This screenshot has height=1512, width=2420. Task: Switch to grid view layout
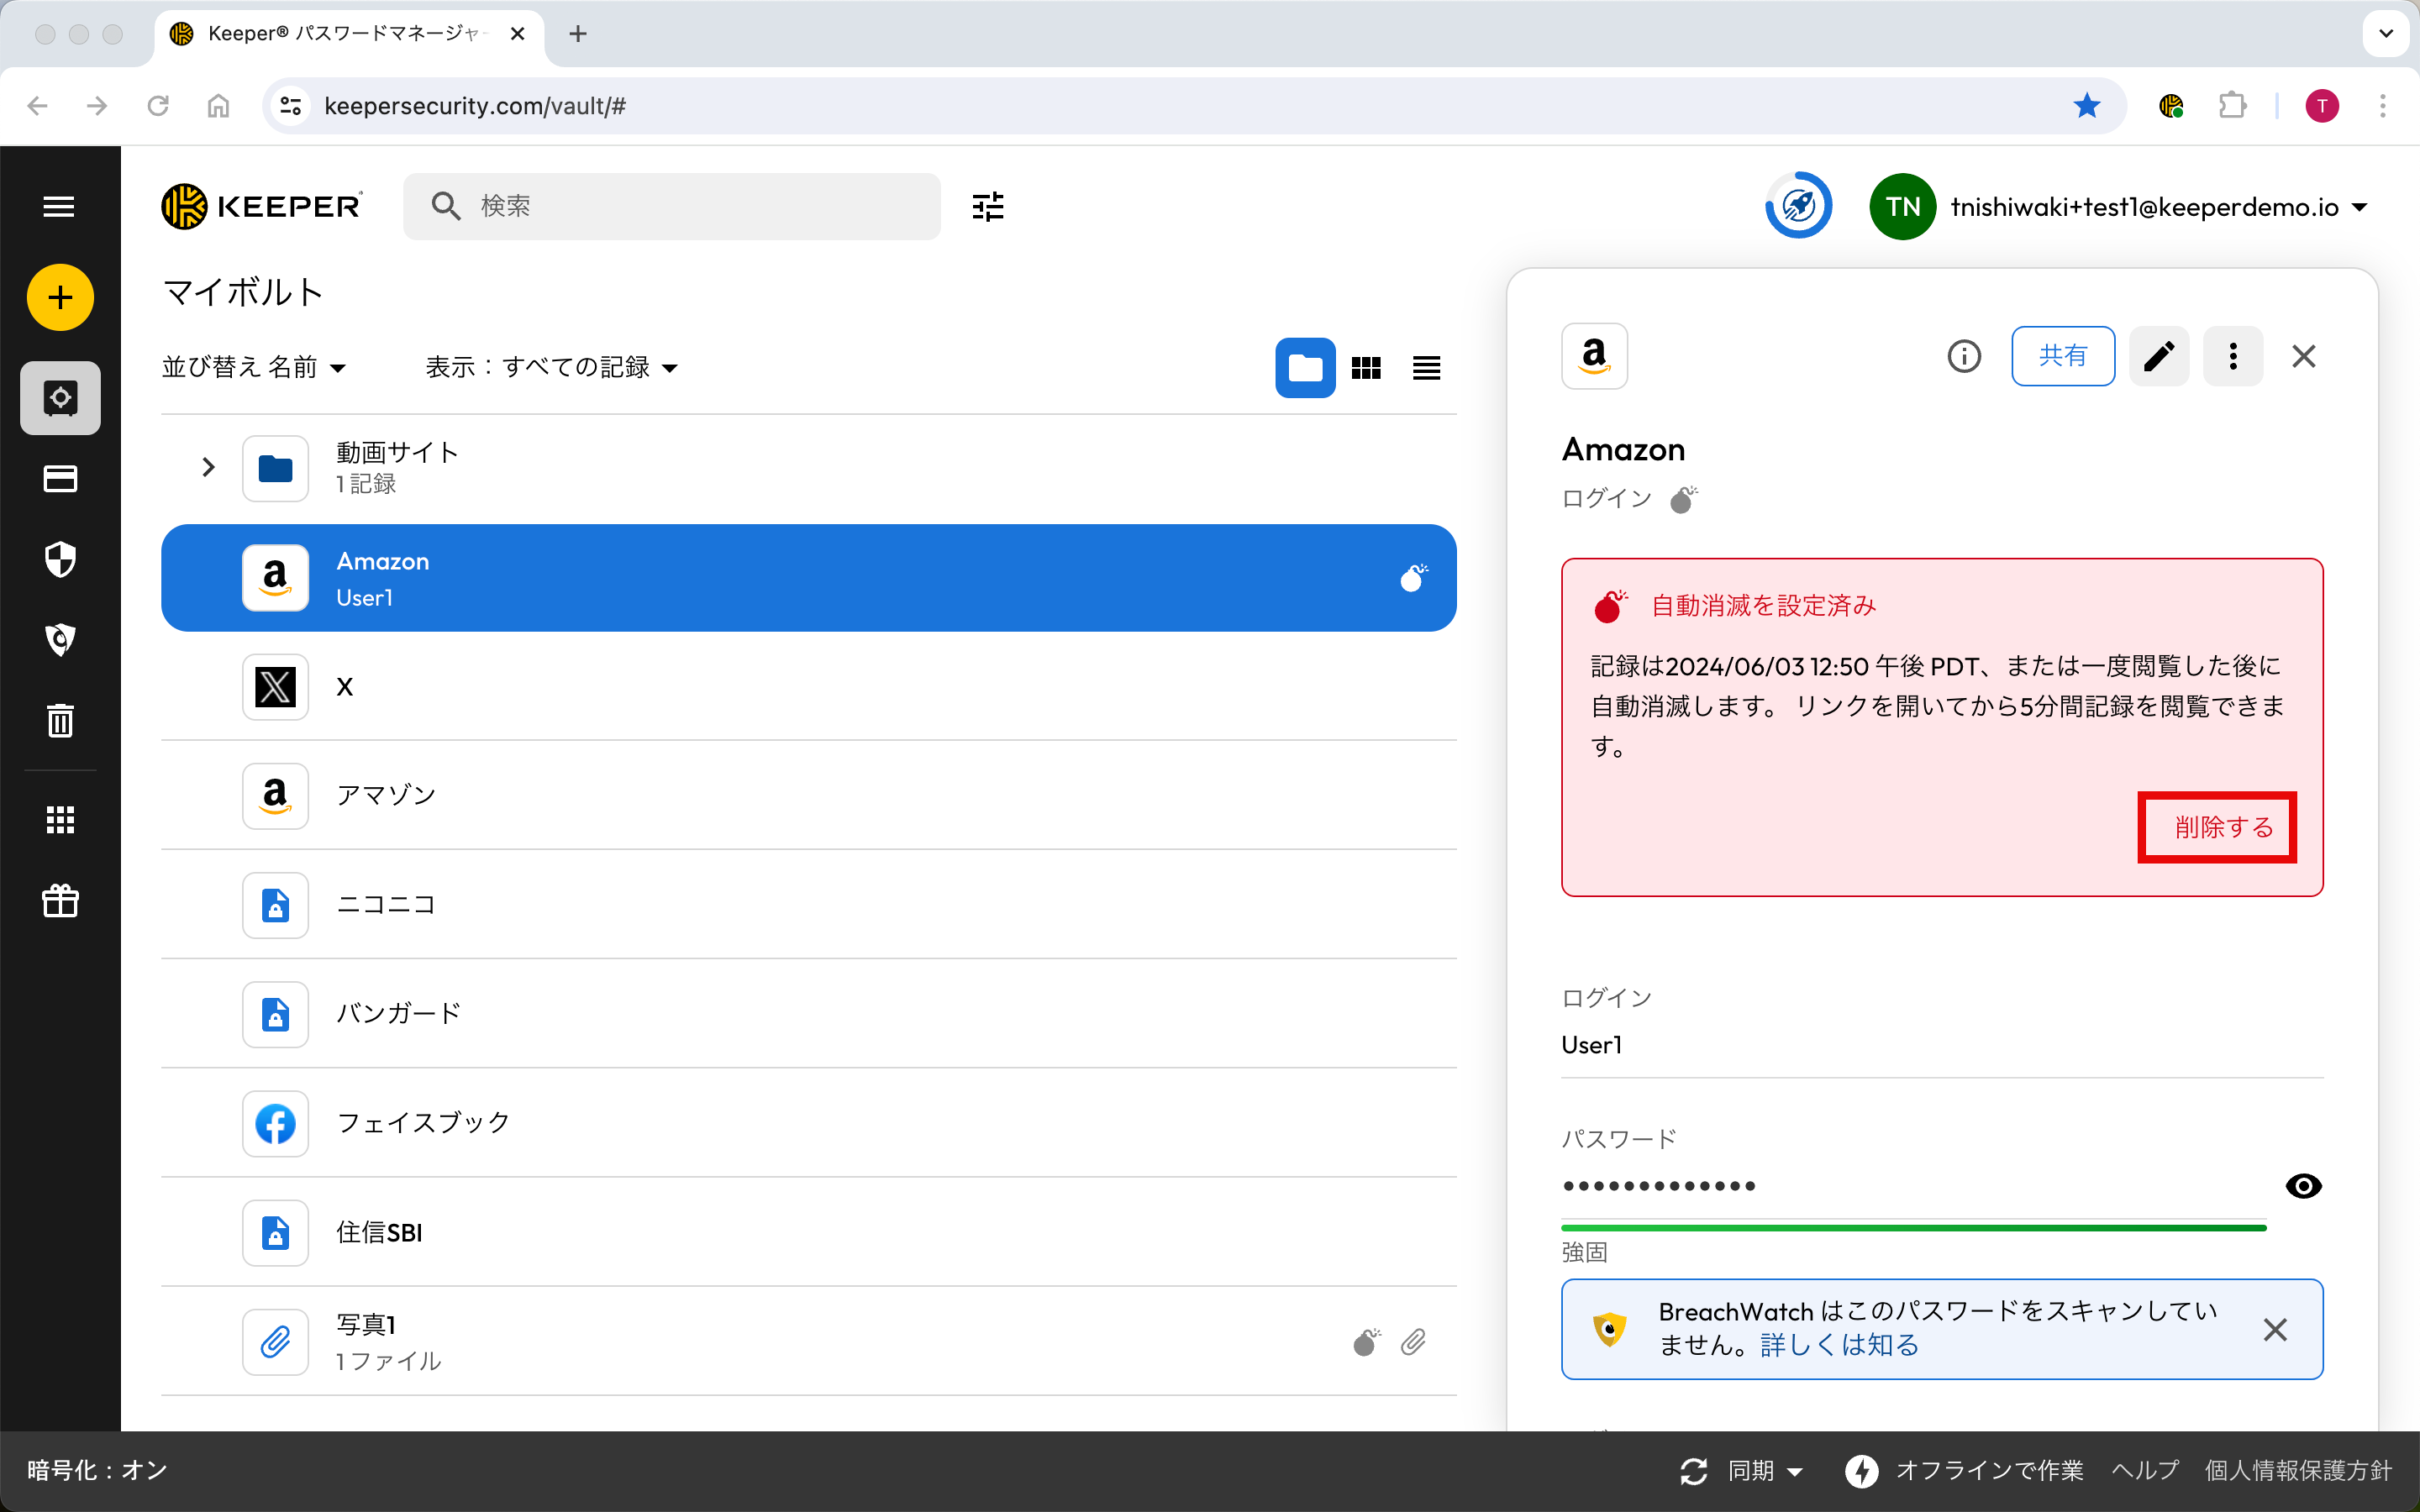[1366, 368]
